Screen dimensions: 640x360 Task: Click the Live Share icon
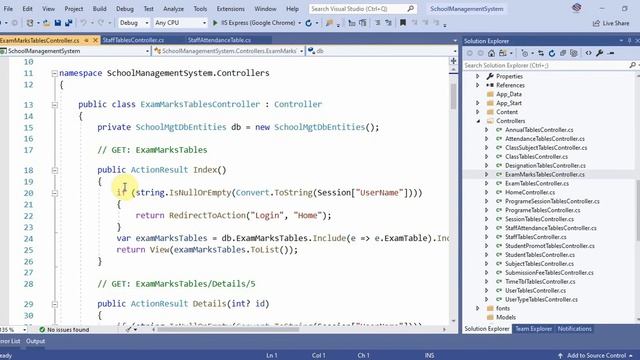tap(596, 23)
